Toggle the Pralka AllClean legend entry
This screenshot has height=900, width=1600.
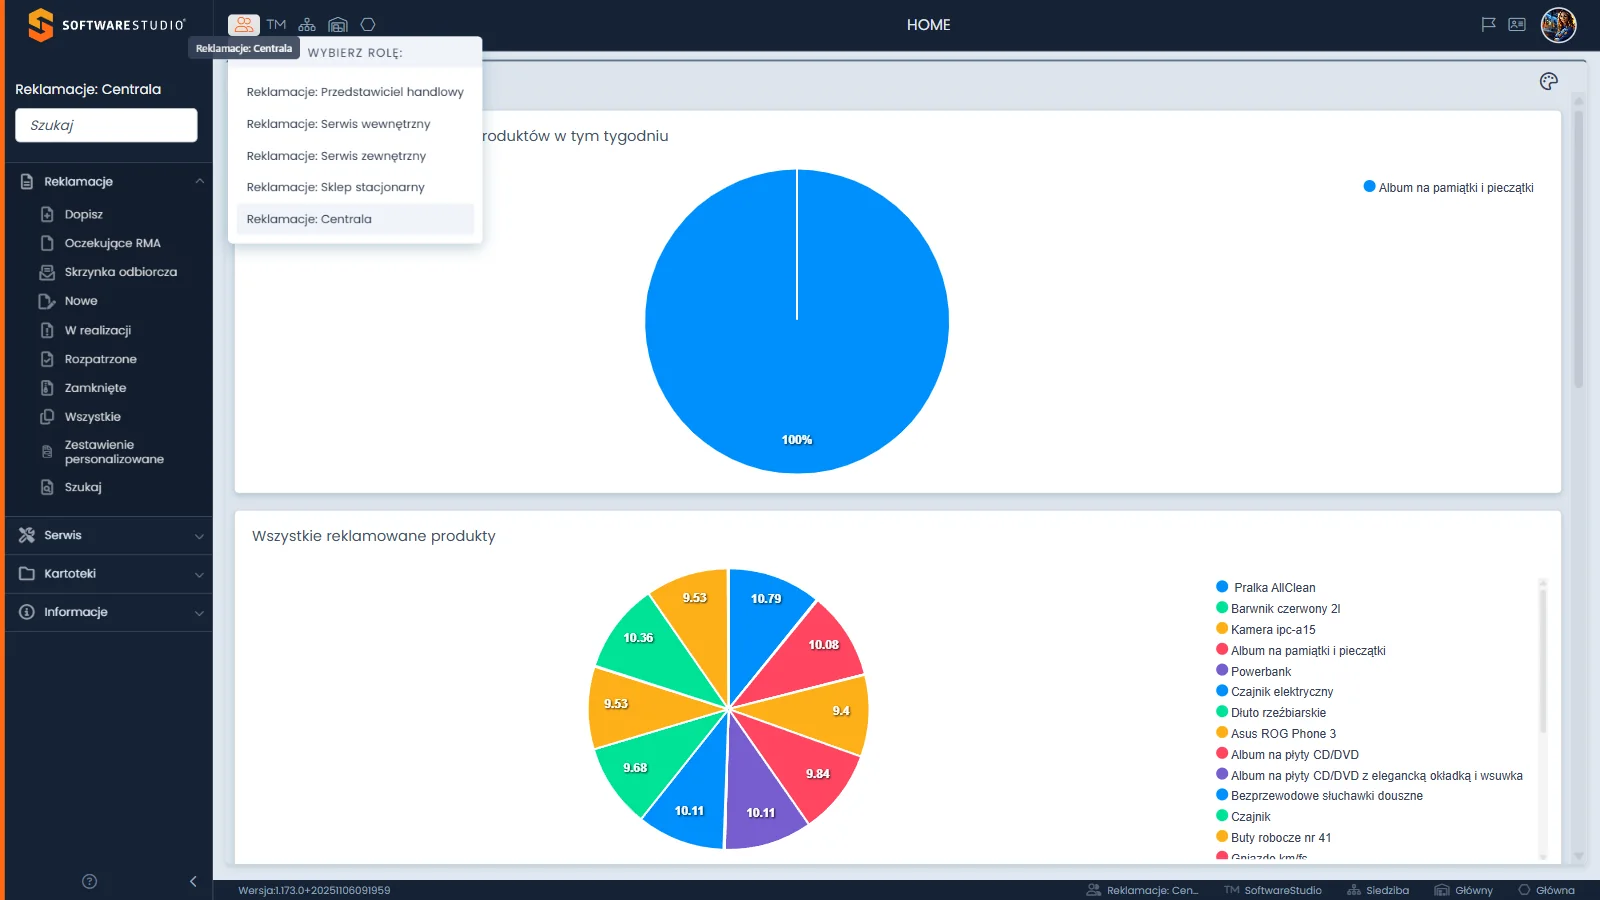(x=1266, y=587)
